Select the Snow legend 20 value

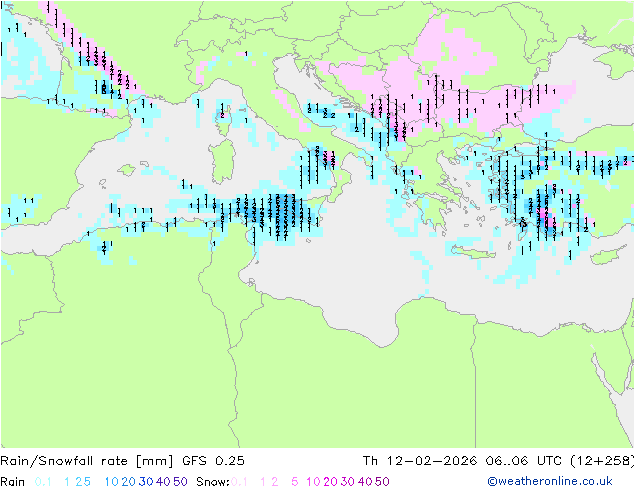pos(330,482)
